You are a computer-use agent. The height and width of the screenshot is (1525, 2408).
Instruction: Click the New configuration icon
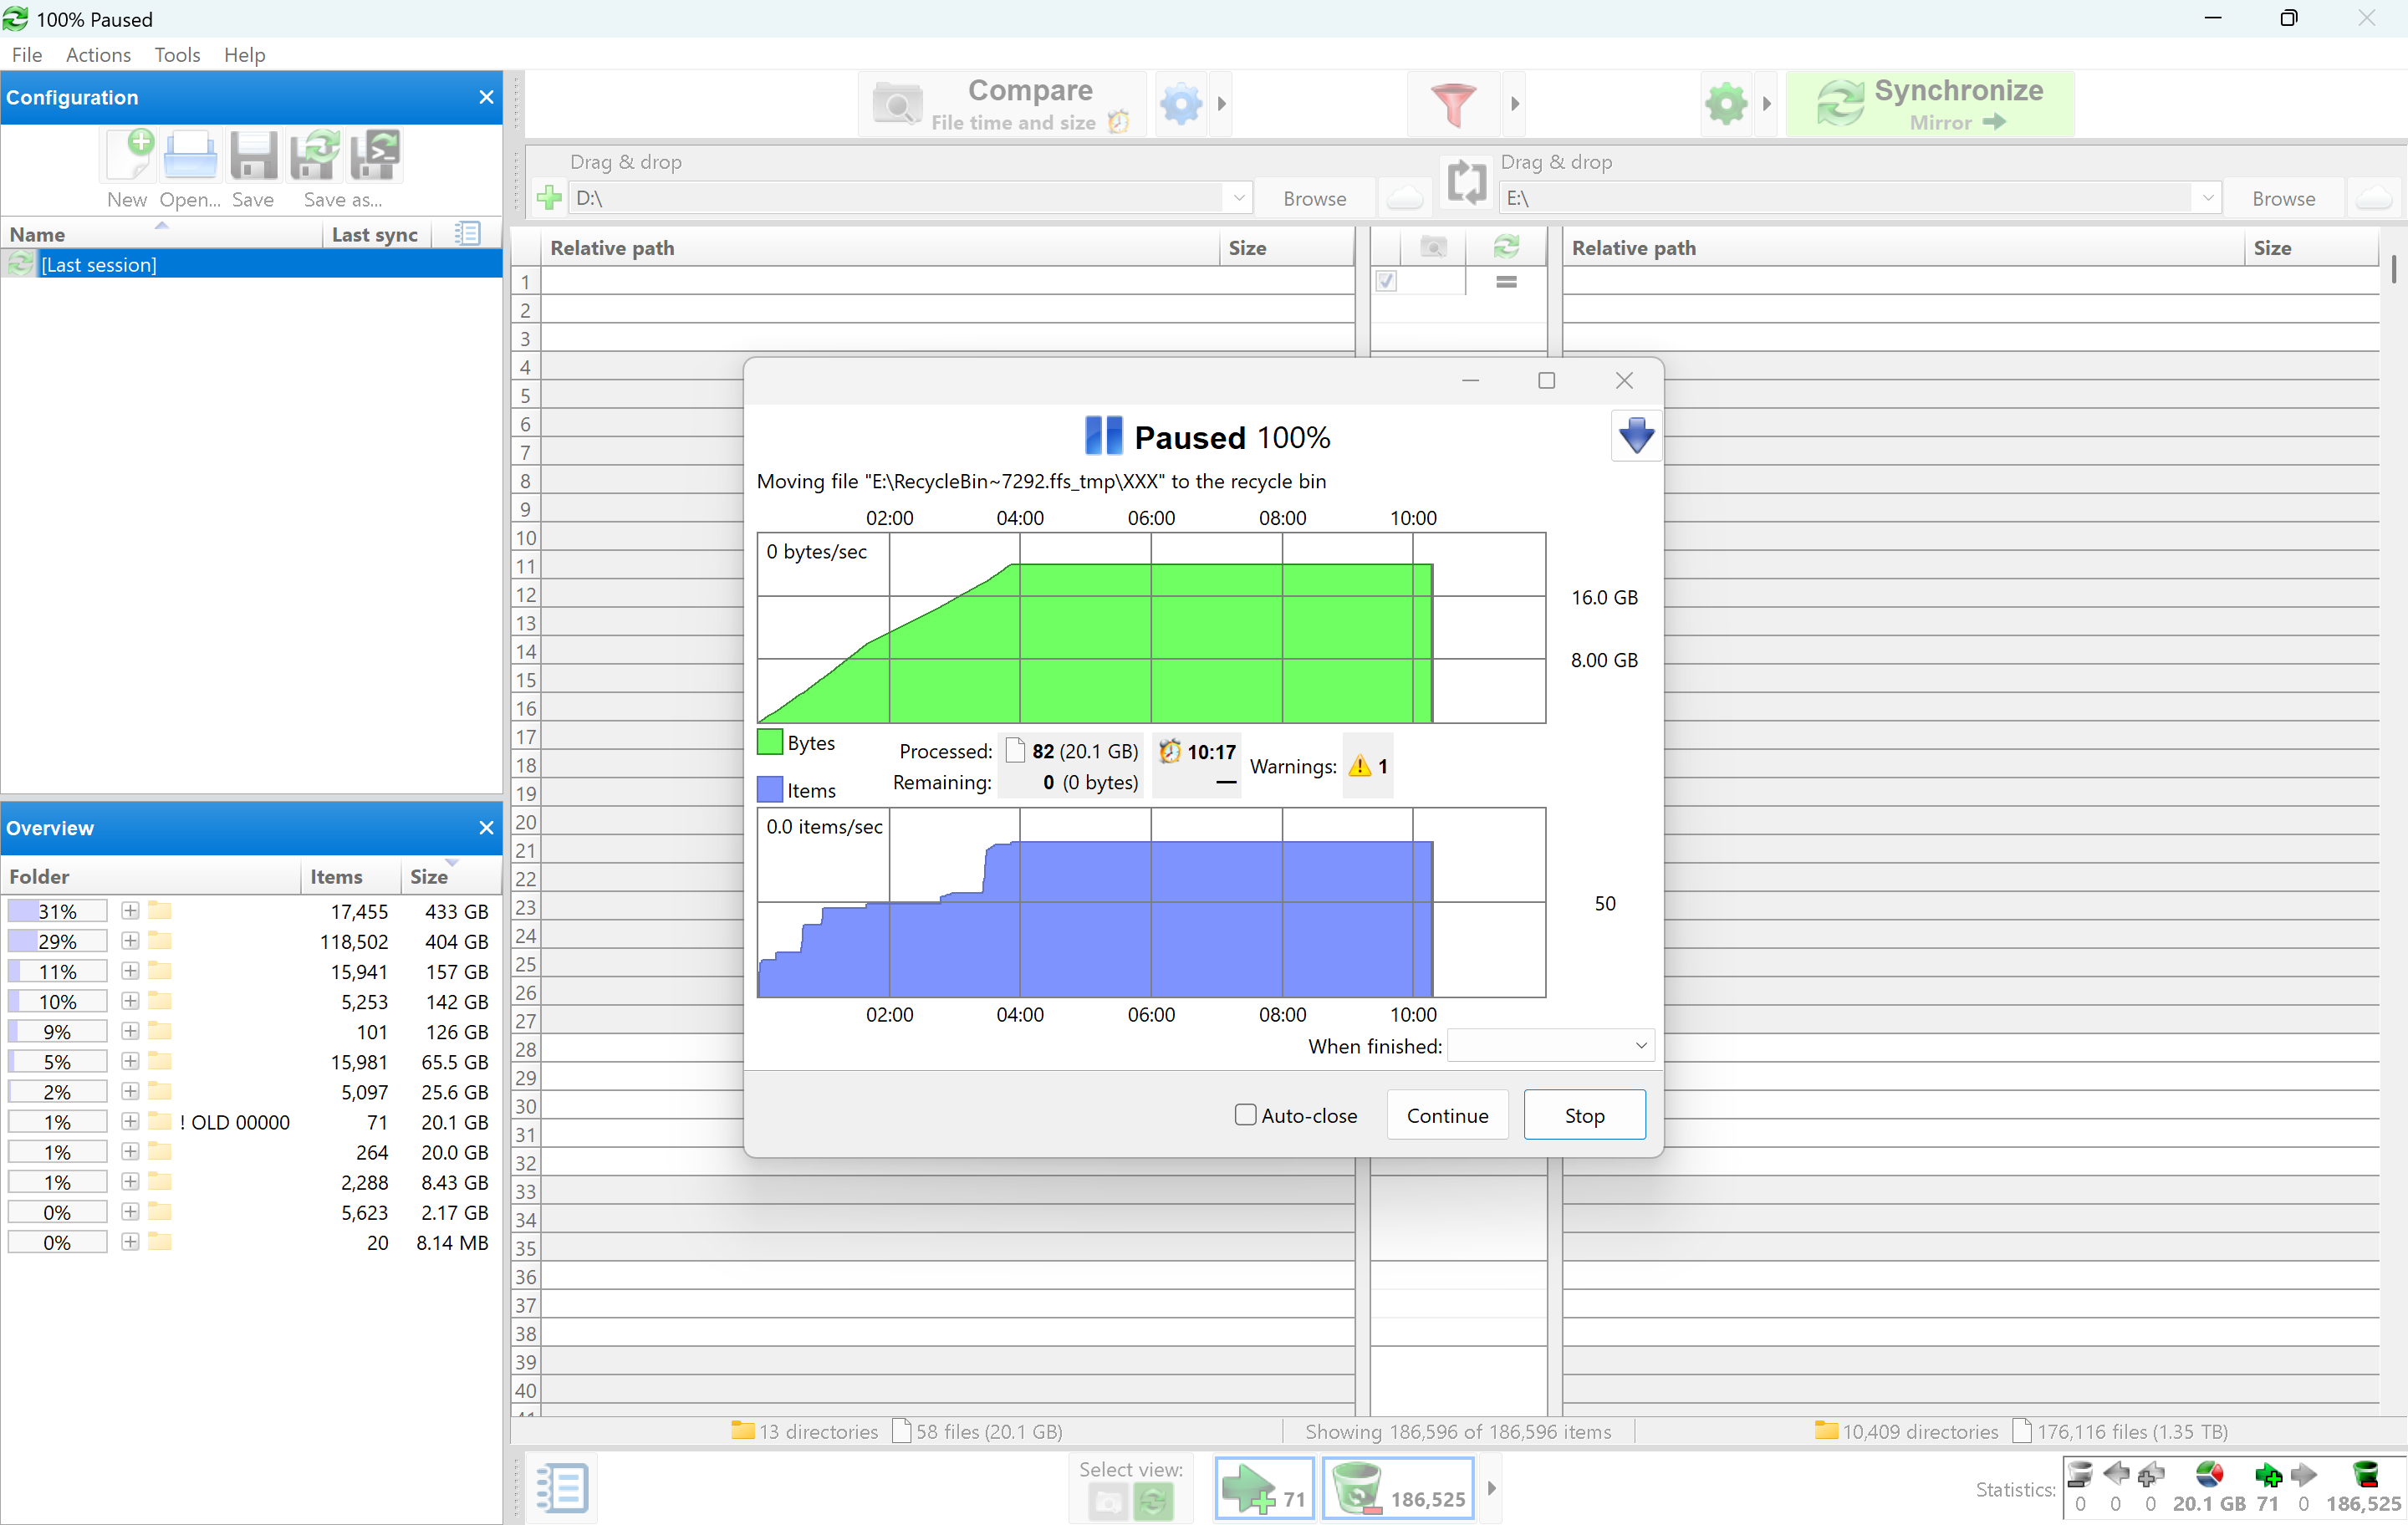pos(129,155)
